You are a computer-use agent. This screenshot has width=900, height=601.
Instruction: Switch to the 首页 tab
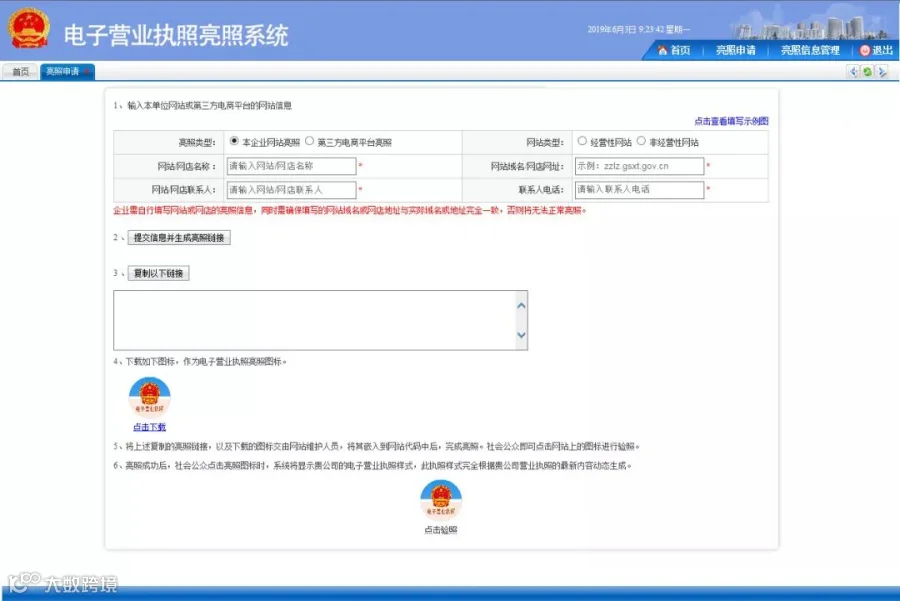pyautogui.click(x=21, y=72)
